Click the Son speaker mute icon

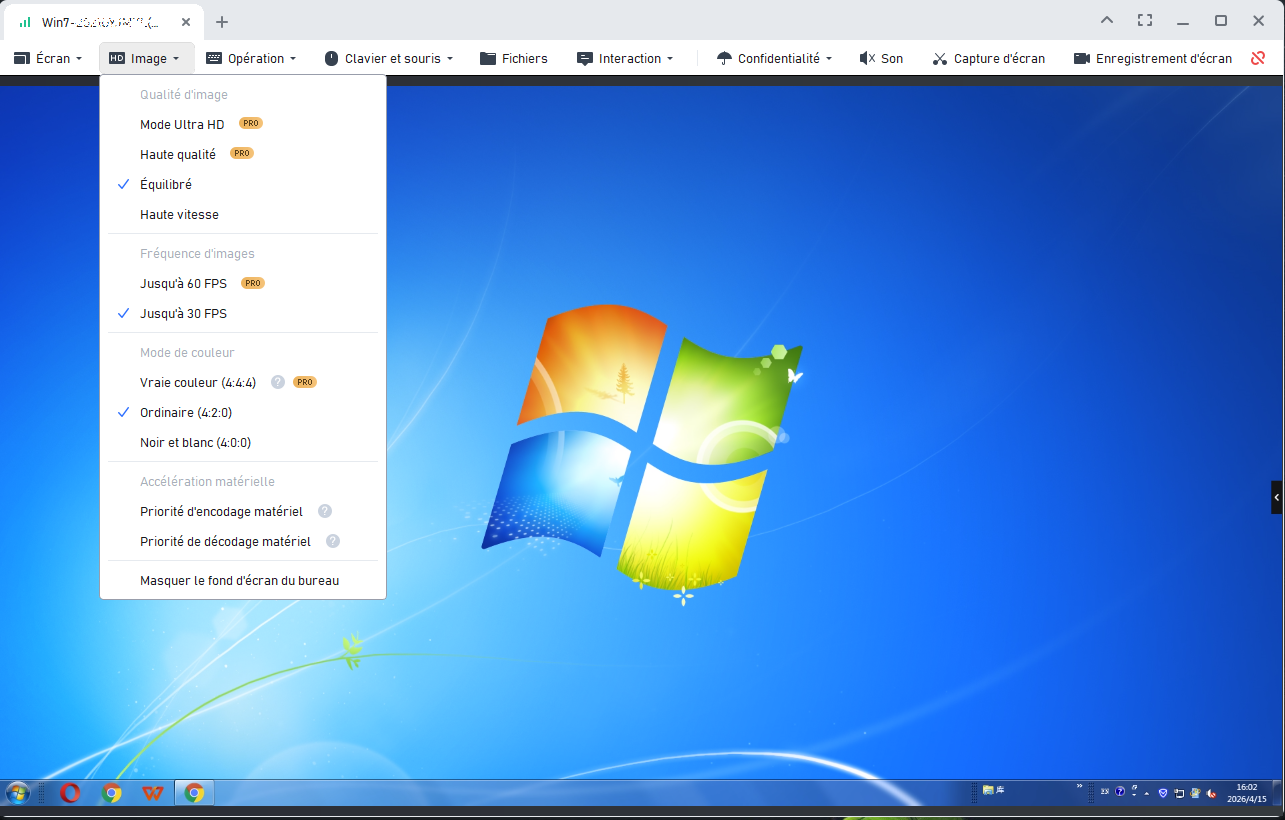pos(867,59)
